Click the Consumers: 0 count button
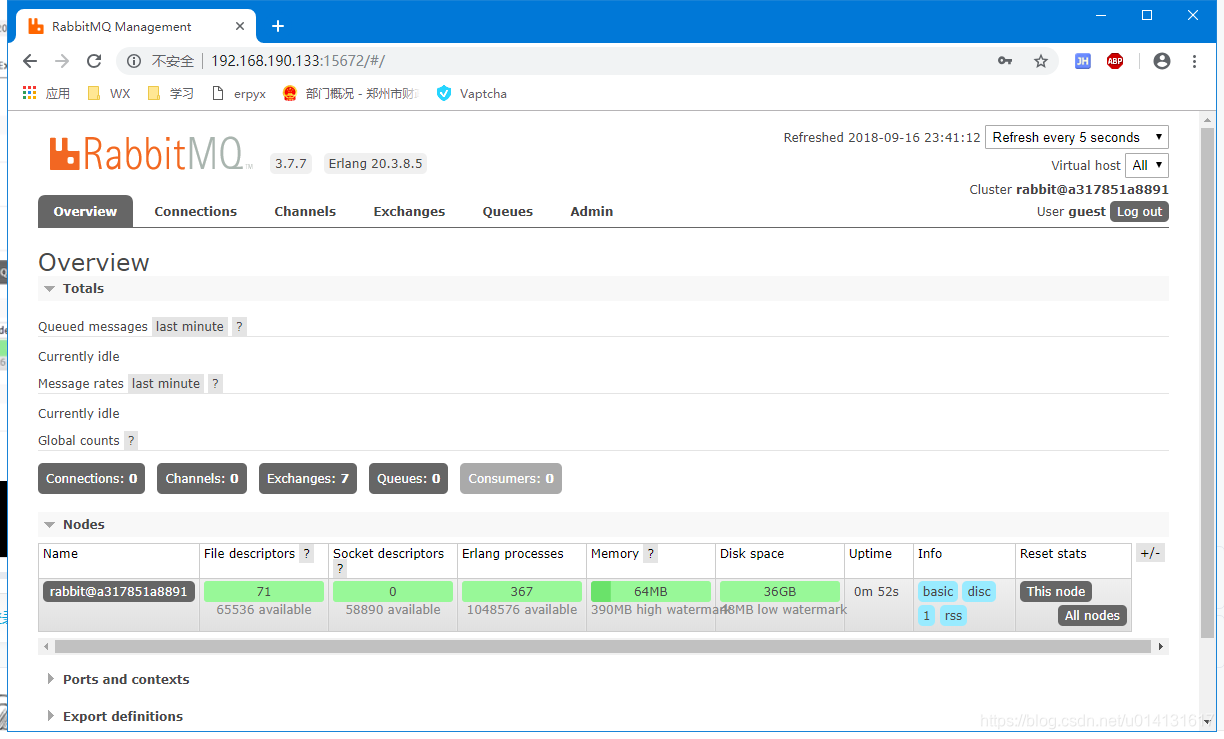This screenshot has height=739, width=1224. (511, 479)
